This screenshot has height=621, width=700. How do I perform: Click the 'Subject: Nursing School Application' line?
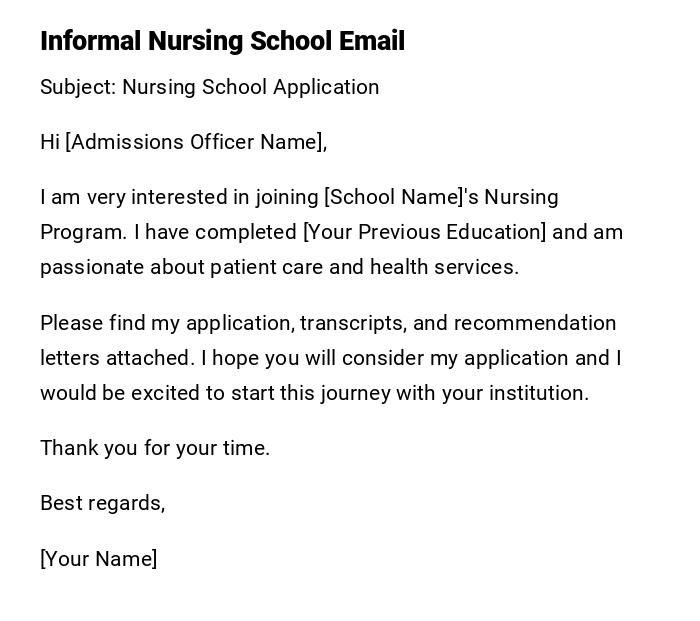(209, 87)
